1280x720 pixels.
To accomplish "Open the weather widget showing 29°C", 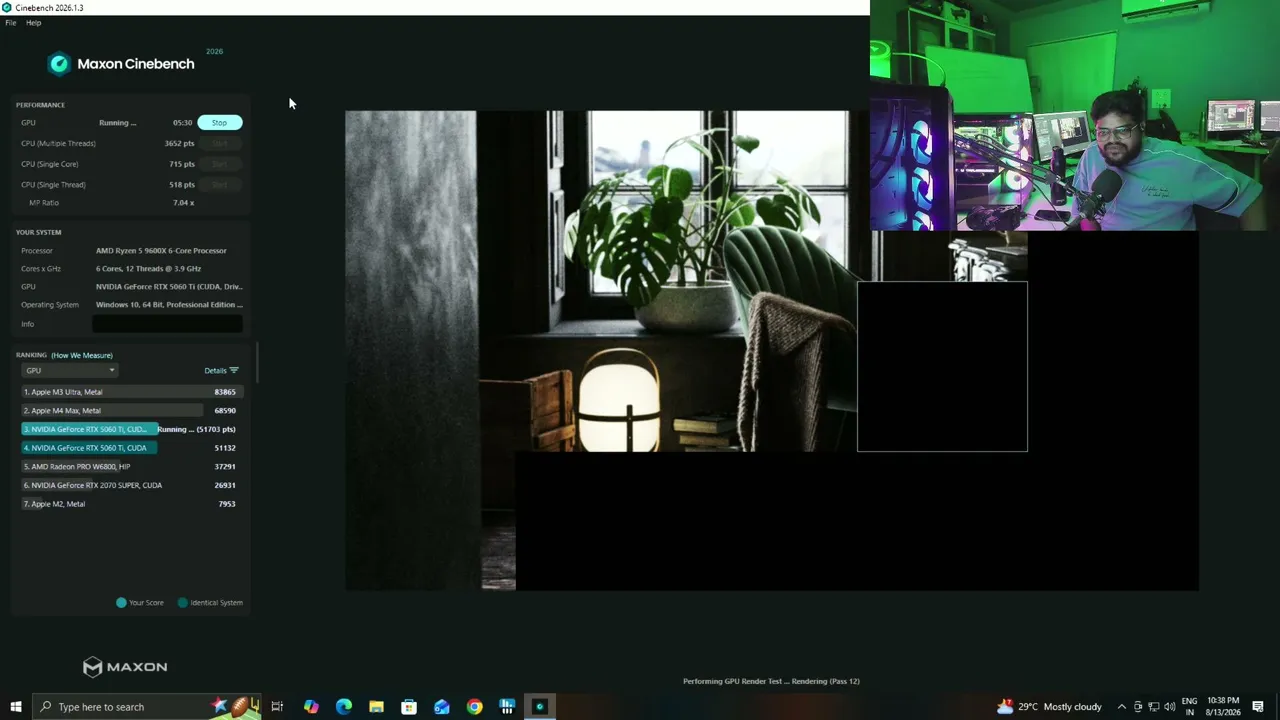I will (x=1049, y=707).
